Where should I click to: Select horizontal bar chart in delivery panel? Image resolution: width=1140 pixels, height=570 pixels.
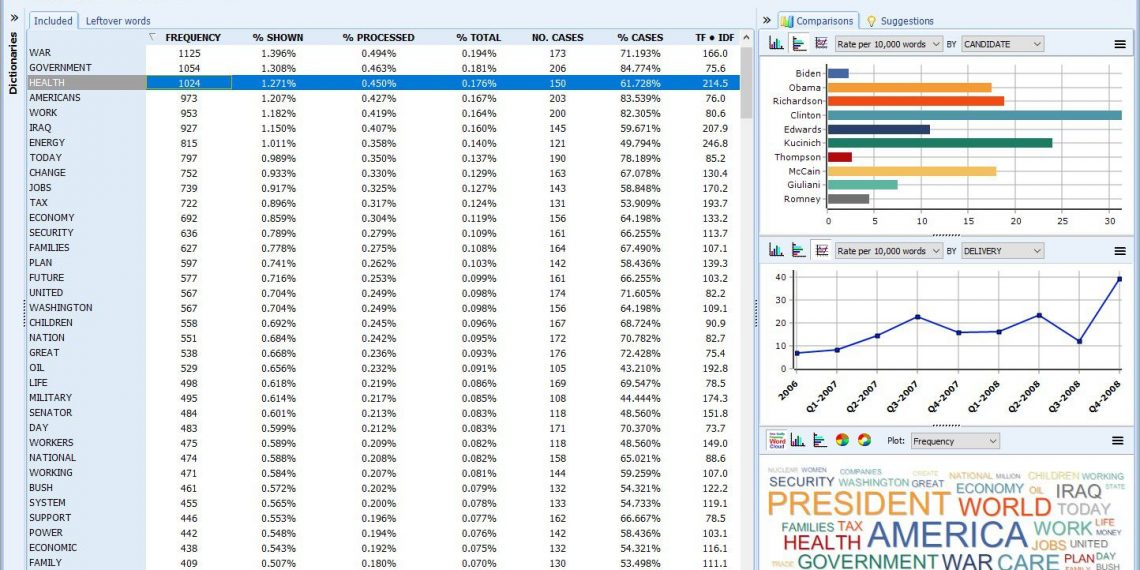click(799, 251)
